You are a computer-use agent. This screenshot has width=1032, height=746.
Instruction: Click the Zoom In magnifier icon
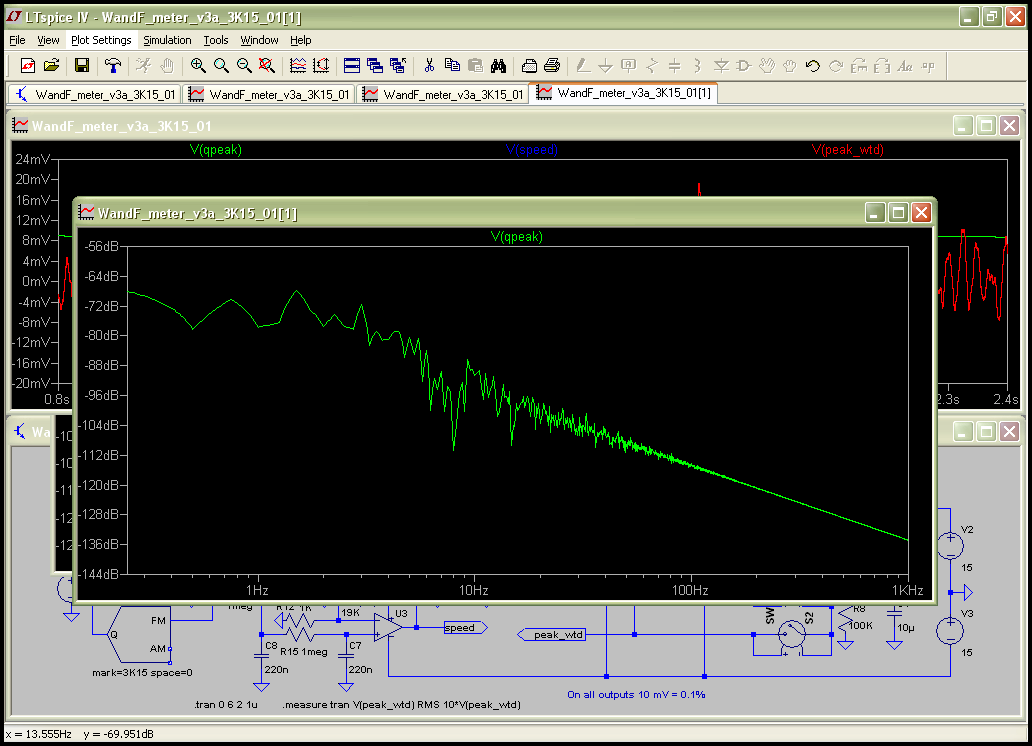[198, 66]
